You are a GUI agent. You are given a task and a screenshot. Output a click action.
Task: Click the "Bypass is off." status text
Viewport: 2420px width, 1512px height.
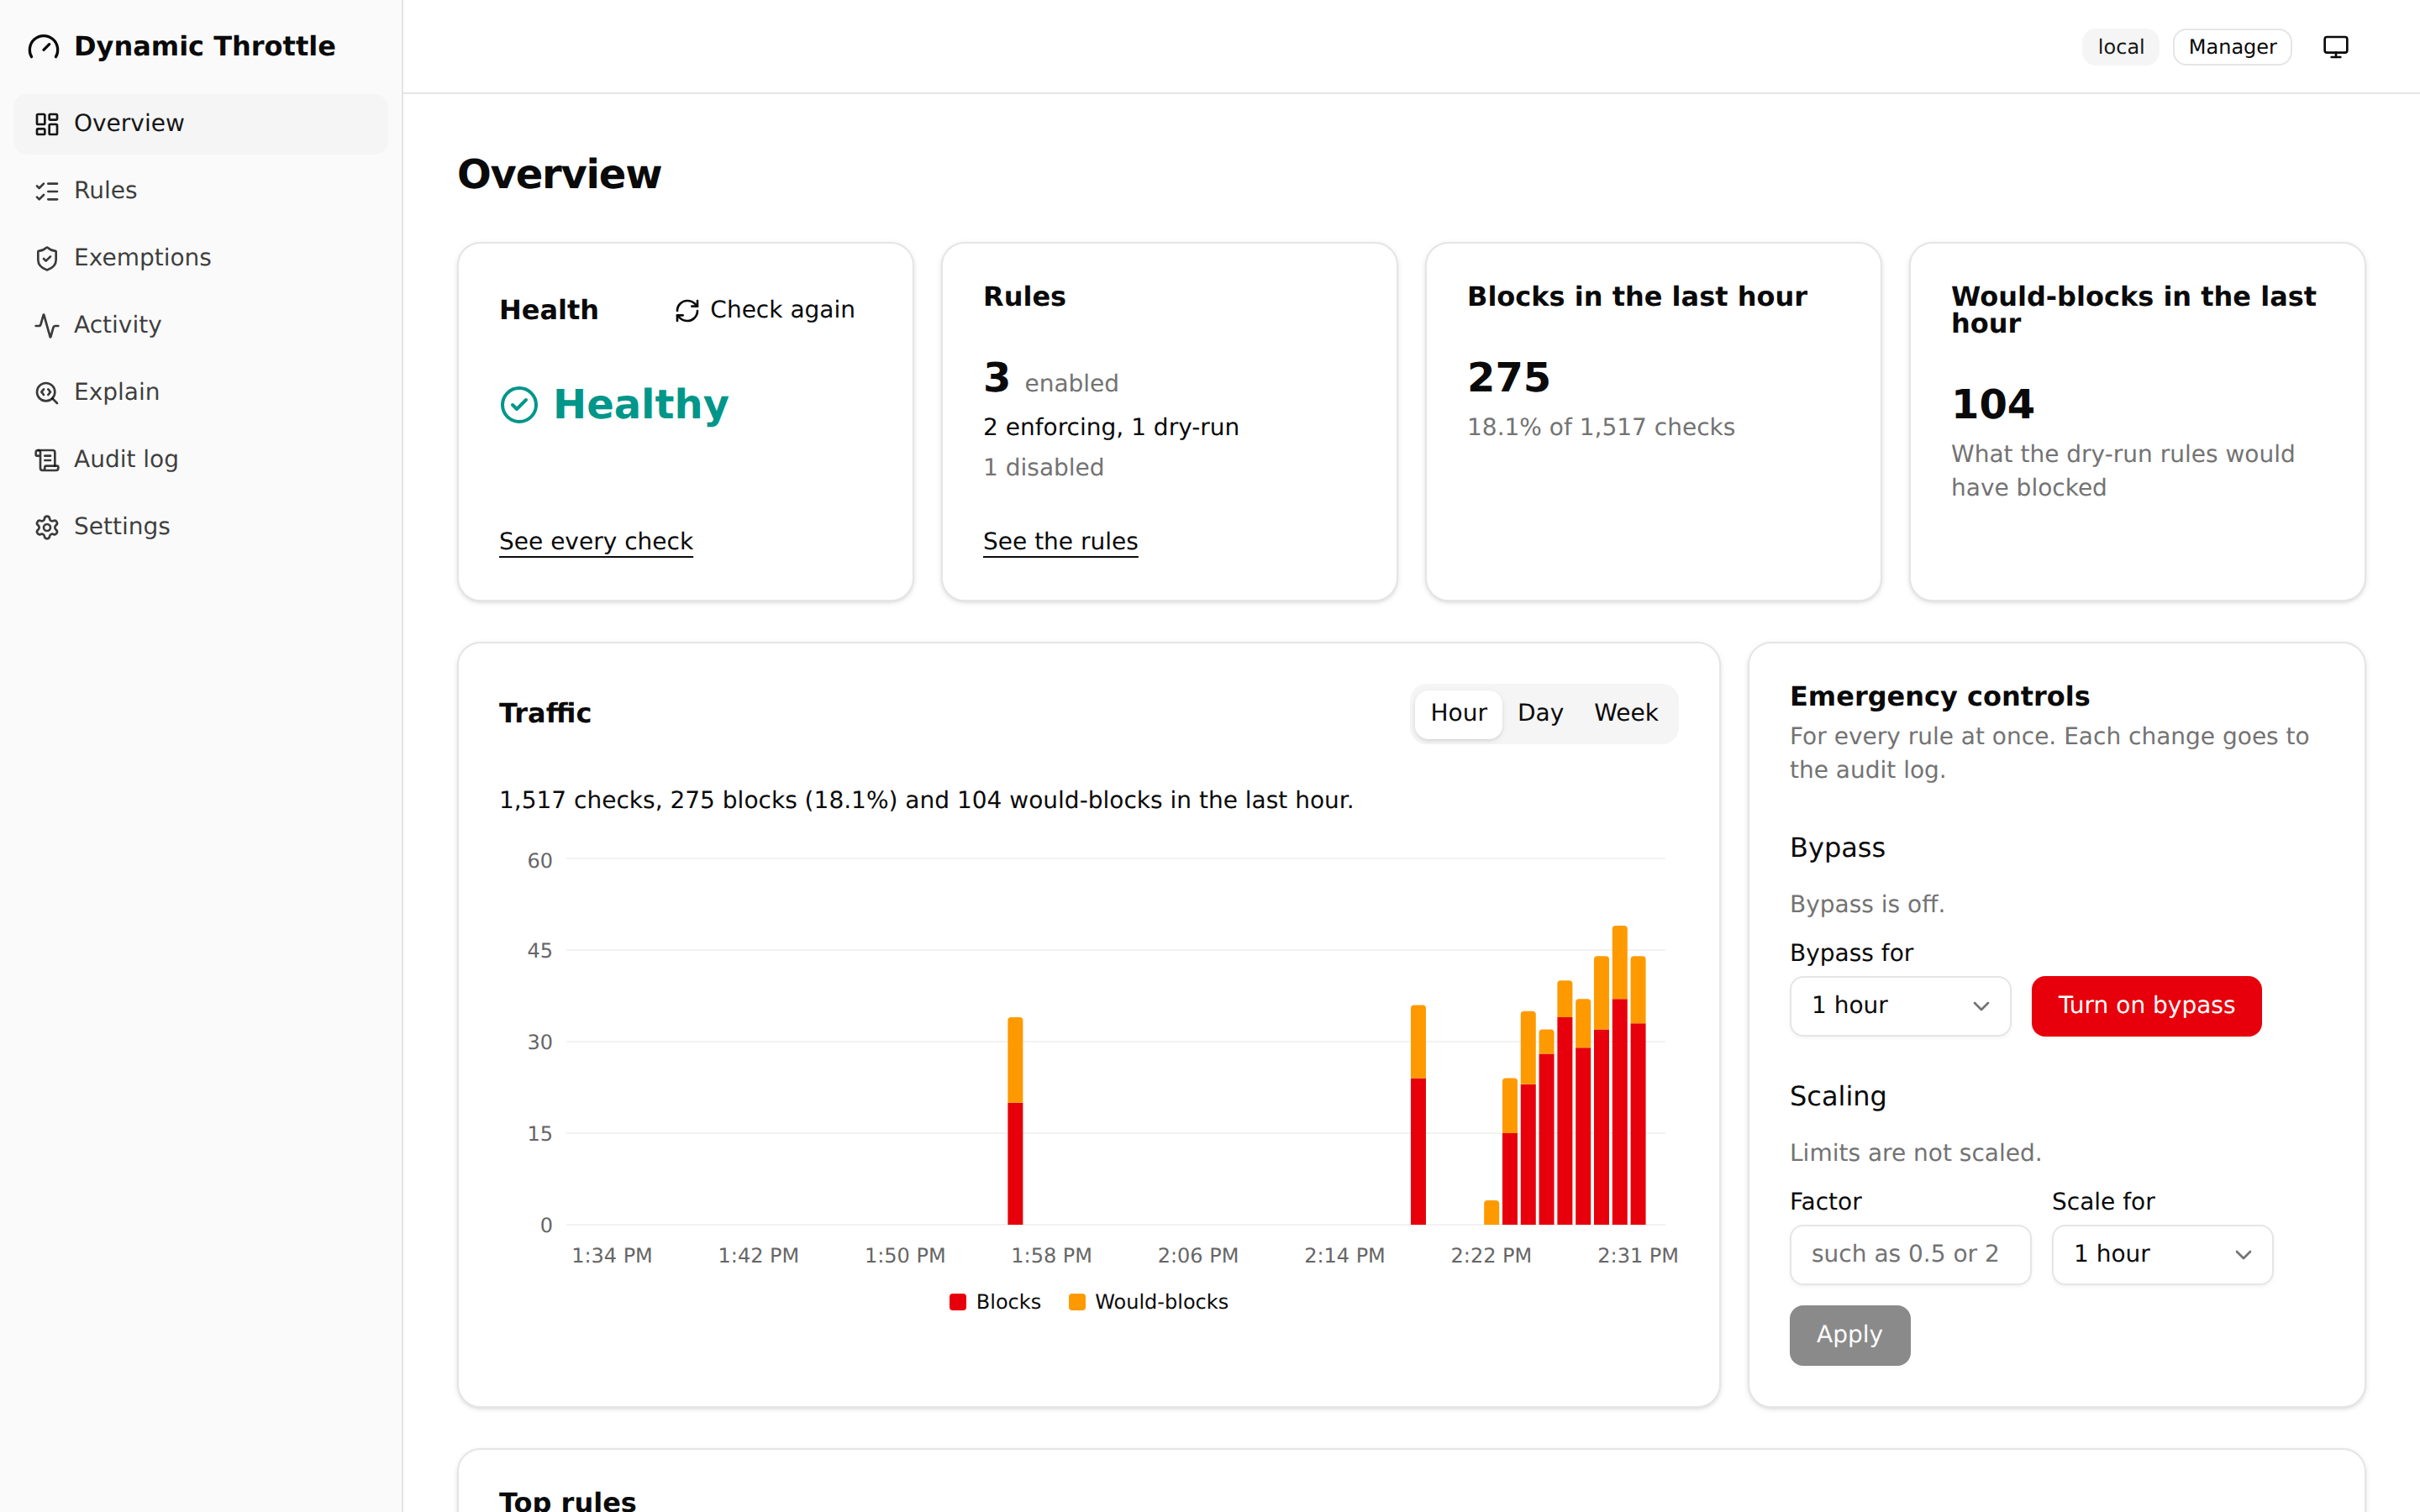1867,904
